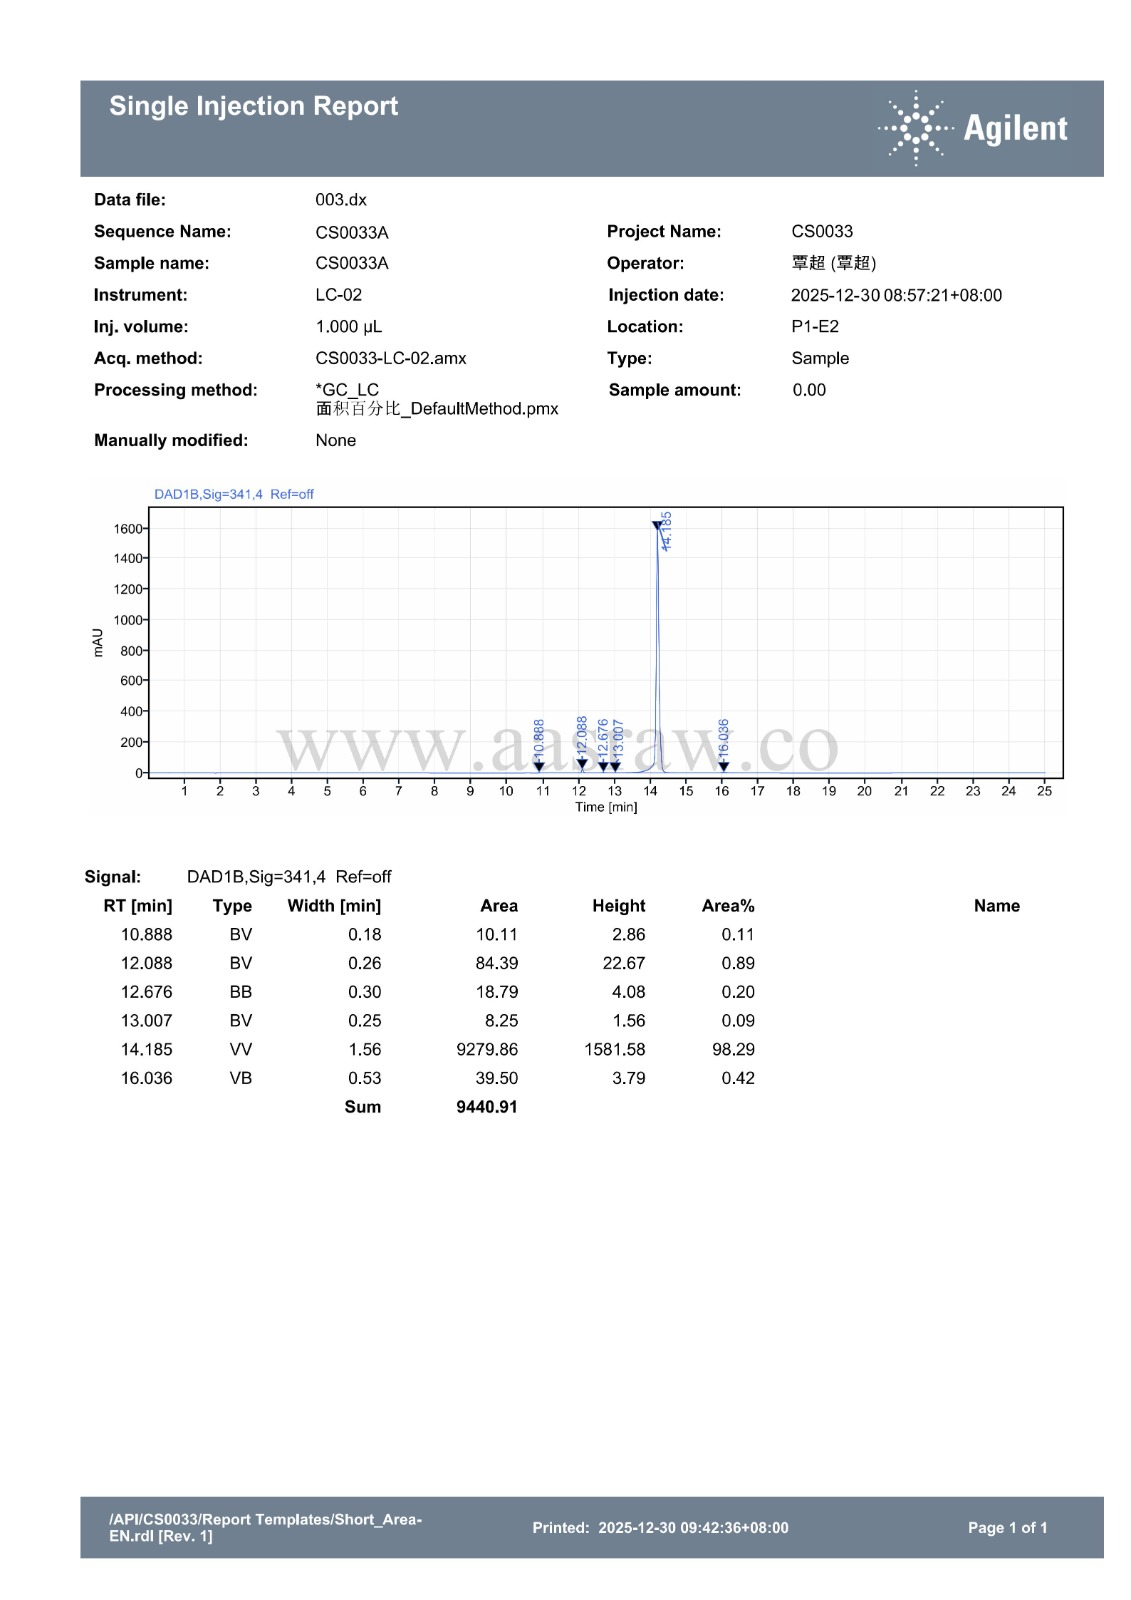This screenshot has height=1600, width=1131.
Task: Click the report template path in footer
Action: [265, 1527]
